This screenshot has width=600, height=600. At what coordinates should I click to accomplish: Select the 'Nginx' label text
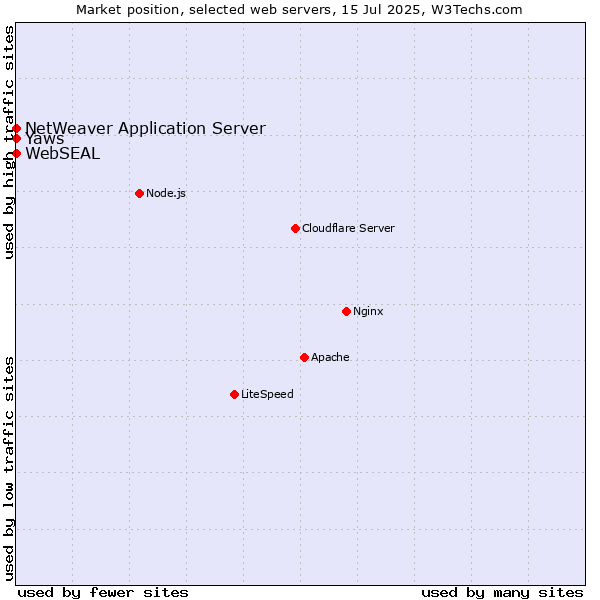pos(368,311)
